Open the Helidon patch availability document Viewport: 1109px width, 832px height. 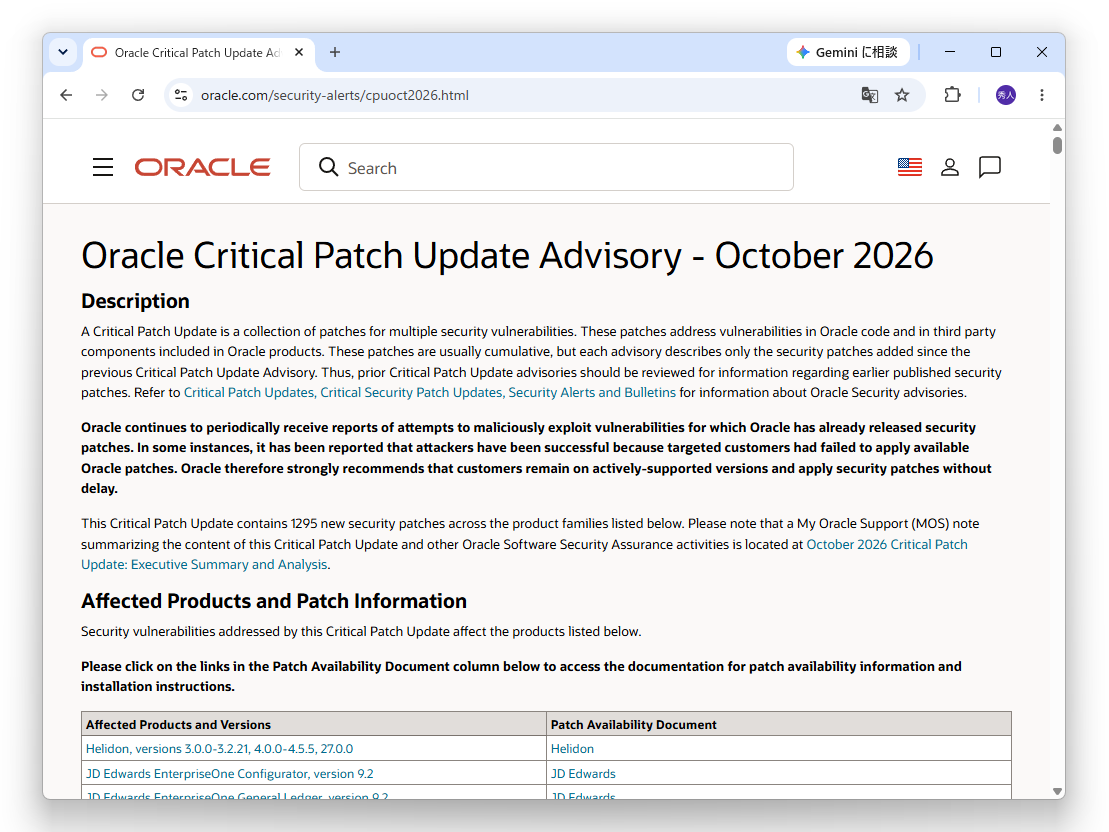tap(572, 749)
